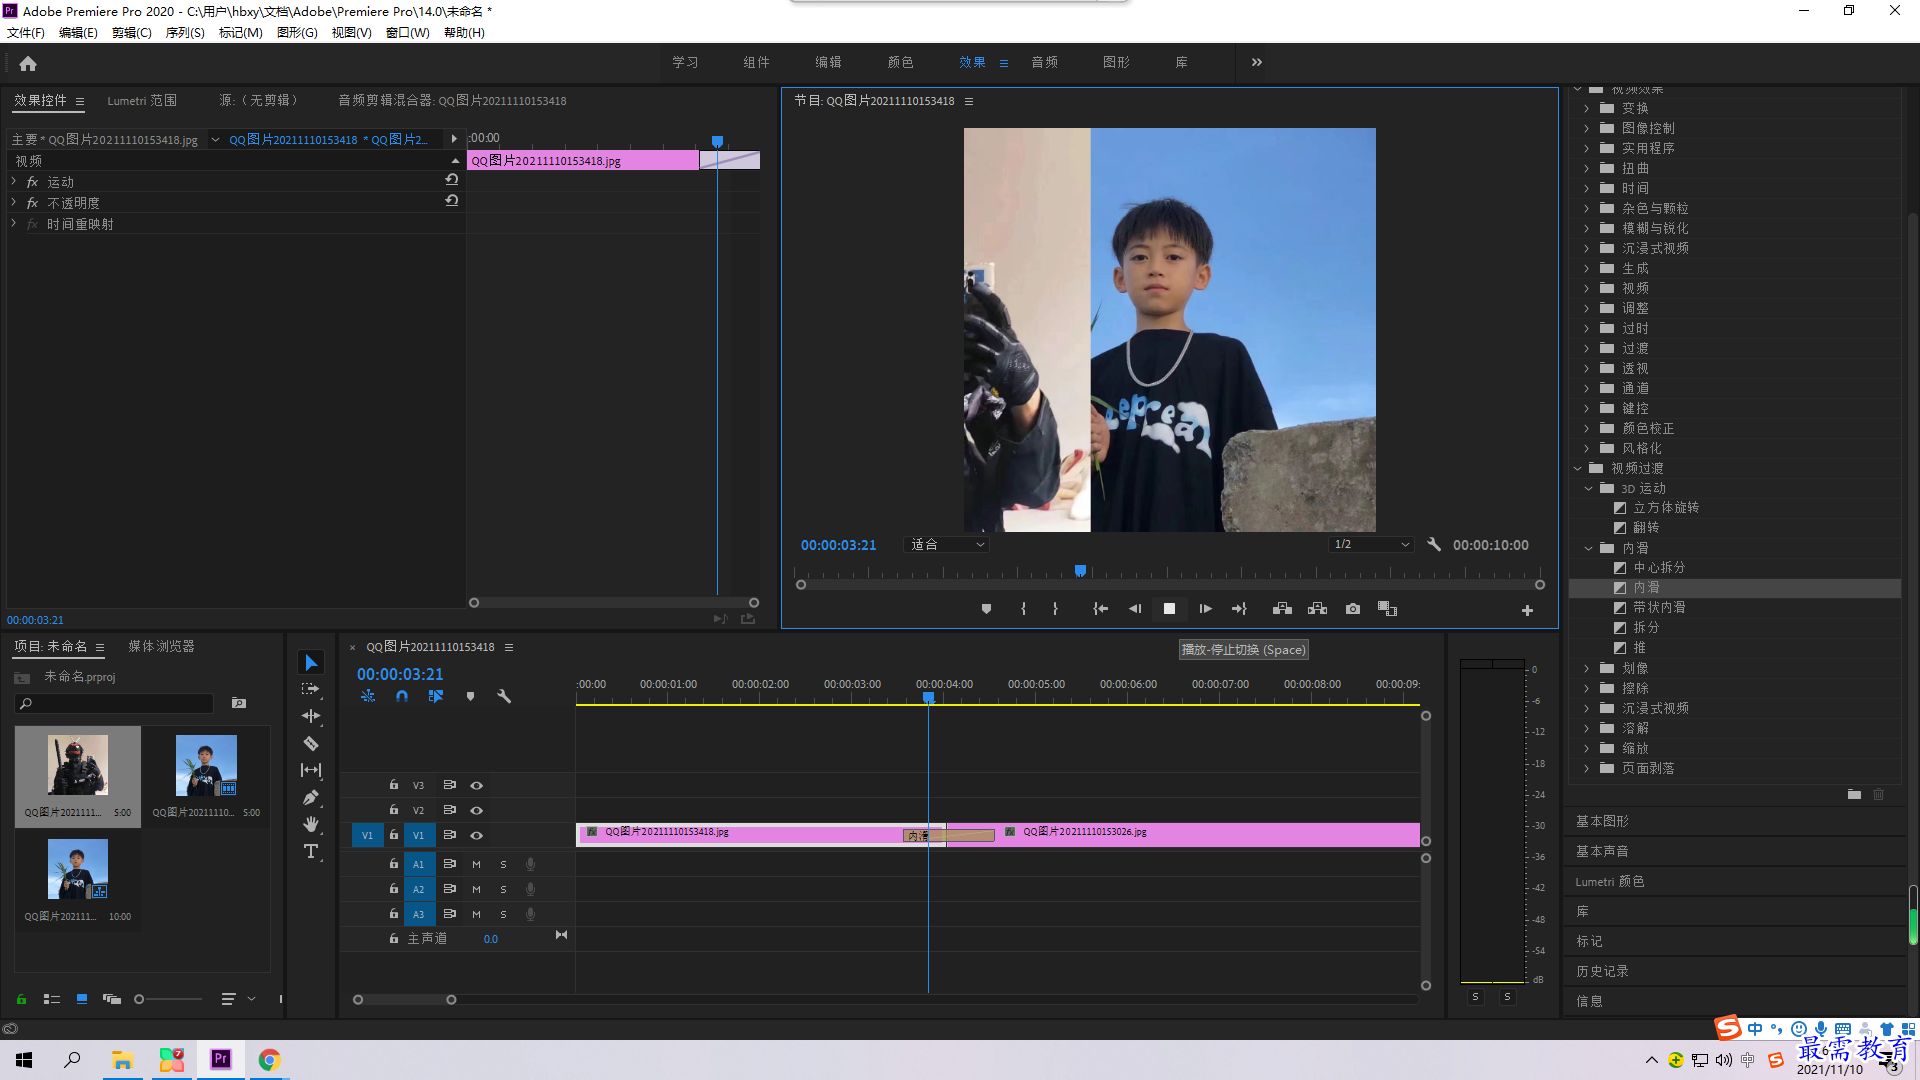Open the 媒体浏览器 tab
This screenshot has width=1920, height=1080.
click(x=161, y=646)
